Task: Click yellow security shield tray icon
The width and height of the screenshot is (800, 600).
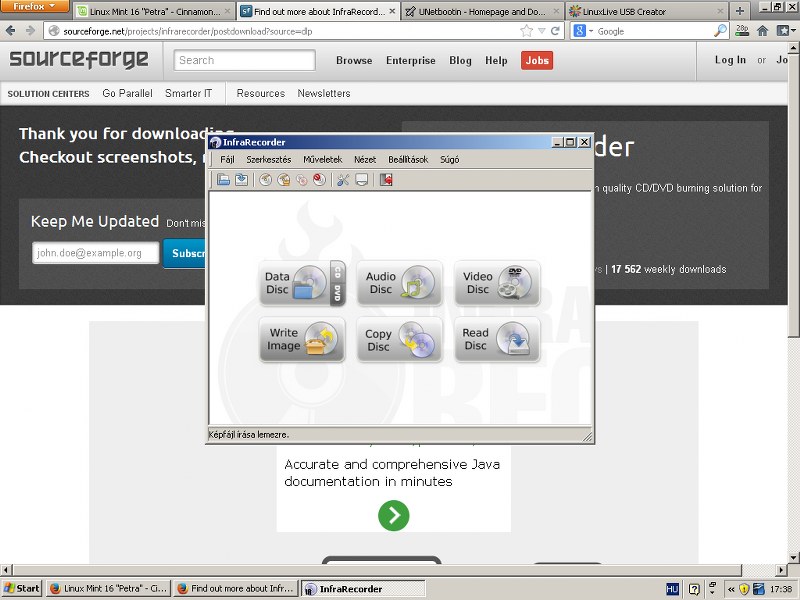Action: 744,589
